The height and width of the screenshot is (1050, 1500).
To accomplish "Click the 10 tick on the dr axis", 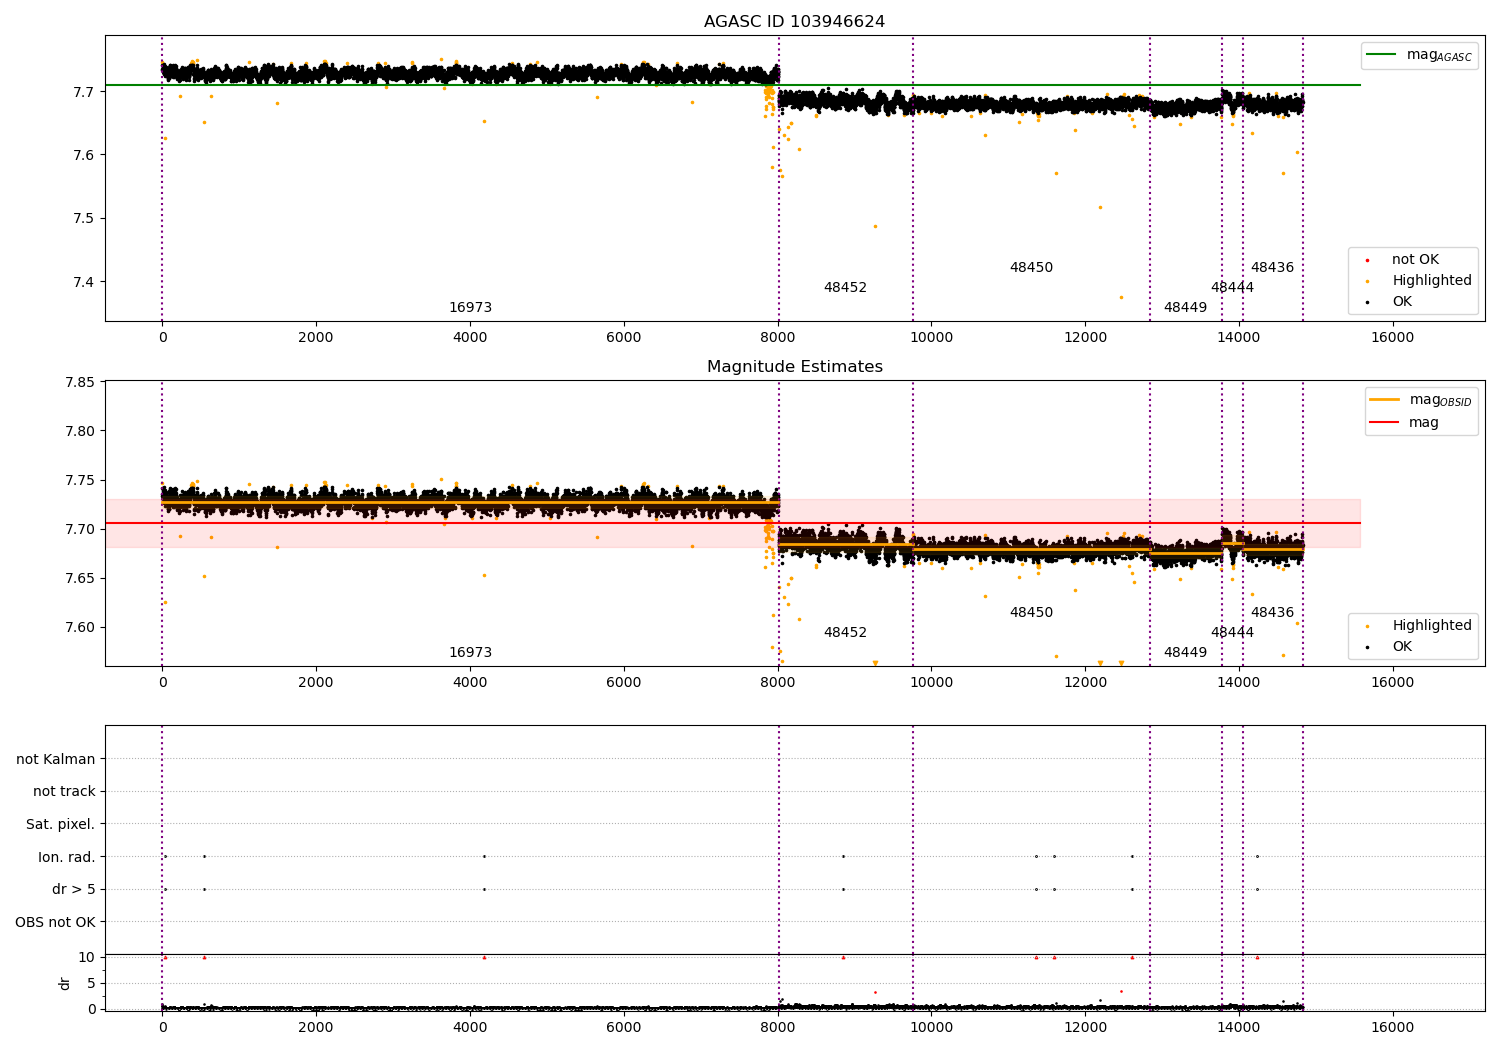I will tap(87, 958).
